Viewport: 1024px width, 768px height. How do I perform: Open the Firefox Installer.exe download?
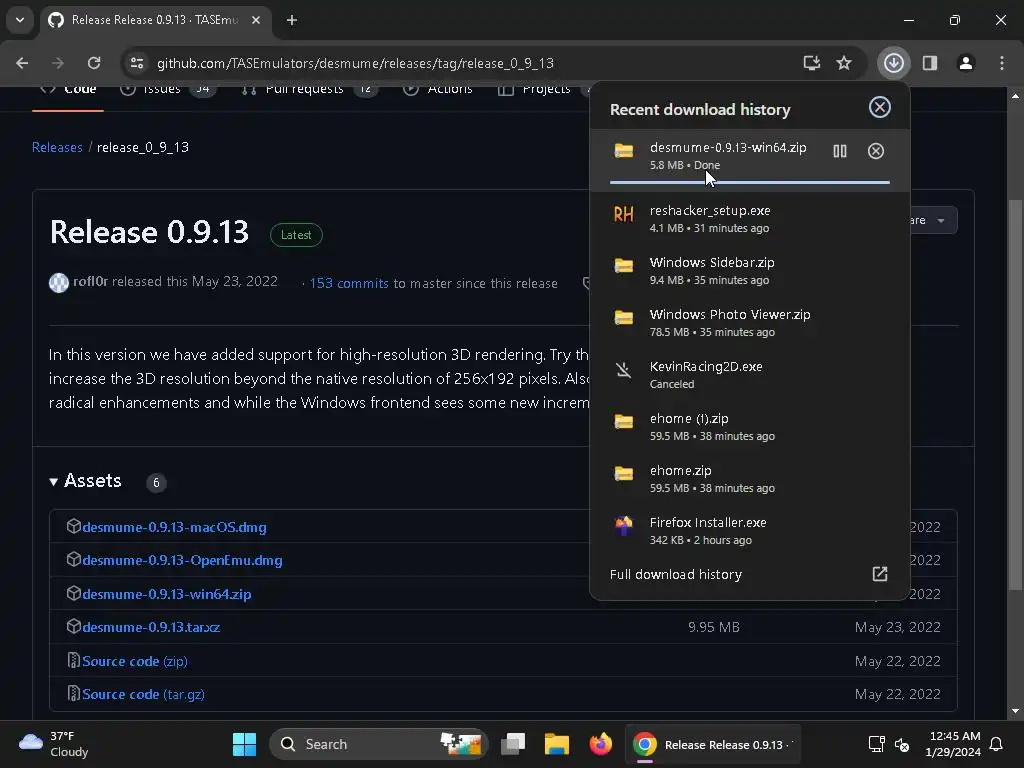click(x=749, y=531)
